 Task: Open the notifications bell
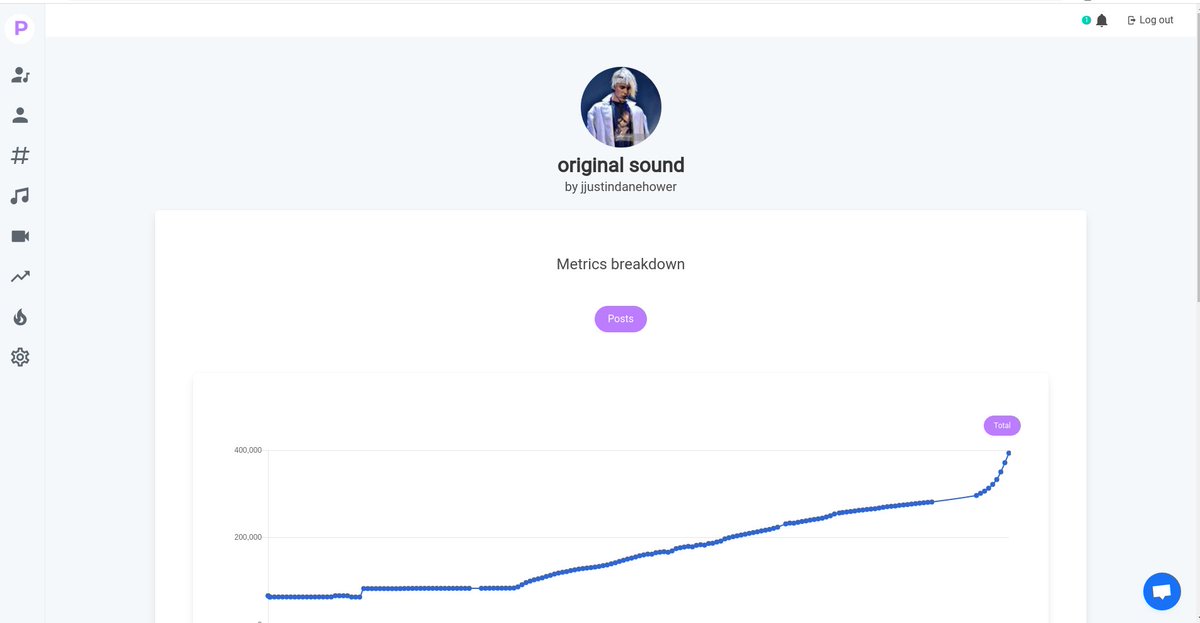(x=1102, y=20)
